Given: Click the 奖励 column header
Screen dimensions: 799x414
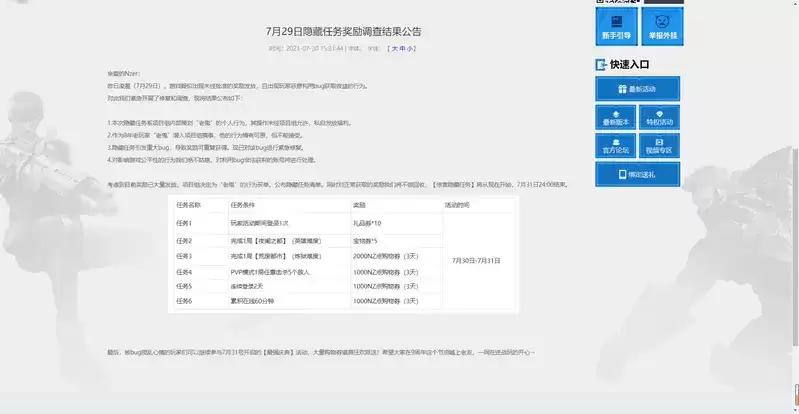Looking at the screenshot, I should [359, 204].
